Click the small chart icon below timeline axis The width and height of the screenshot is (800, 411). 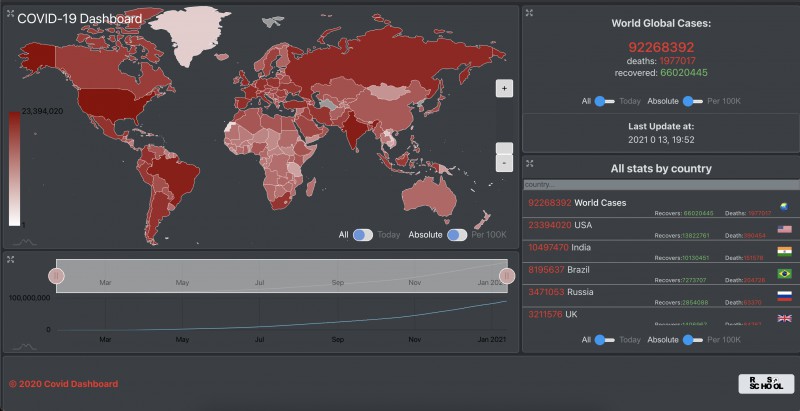[x=24, y=347]
